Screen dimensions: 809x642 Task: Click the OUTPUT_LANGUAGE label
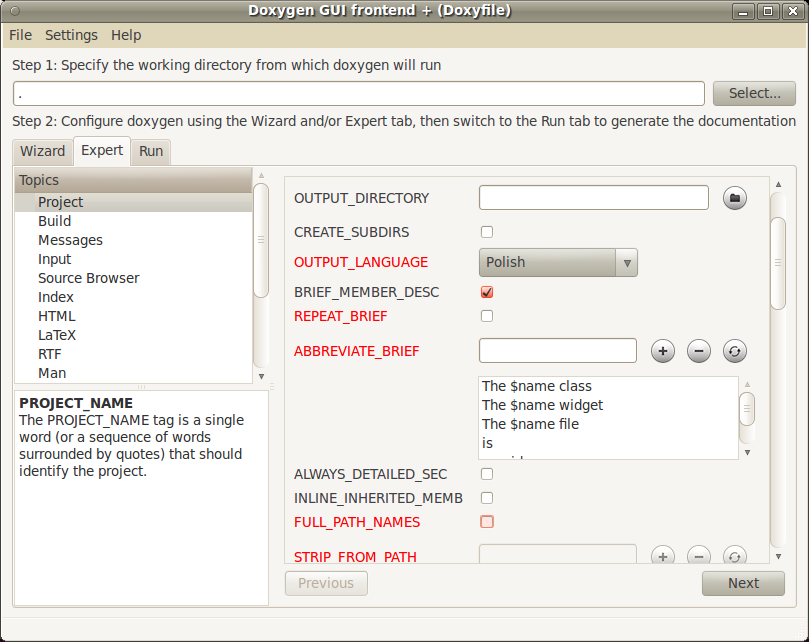[x=361, y=262]
